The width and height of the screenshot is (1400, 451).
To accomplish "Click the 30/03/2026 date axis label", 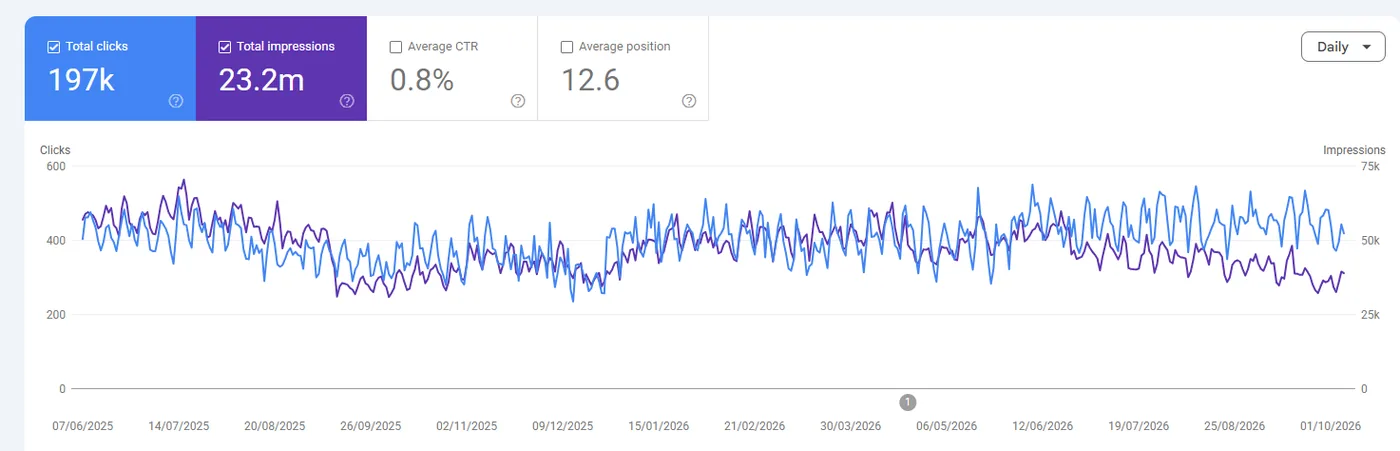I will (850, 426).
